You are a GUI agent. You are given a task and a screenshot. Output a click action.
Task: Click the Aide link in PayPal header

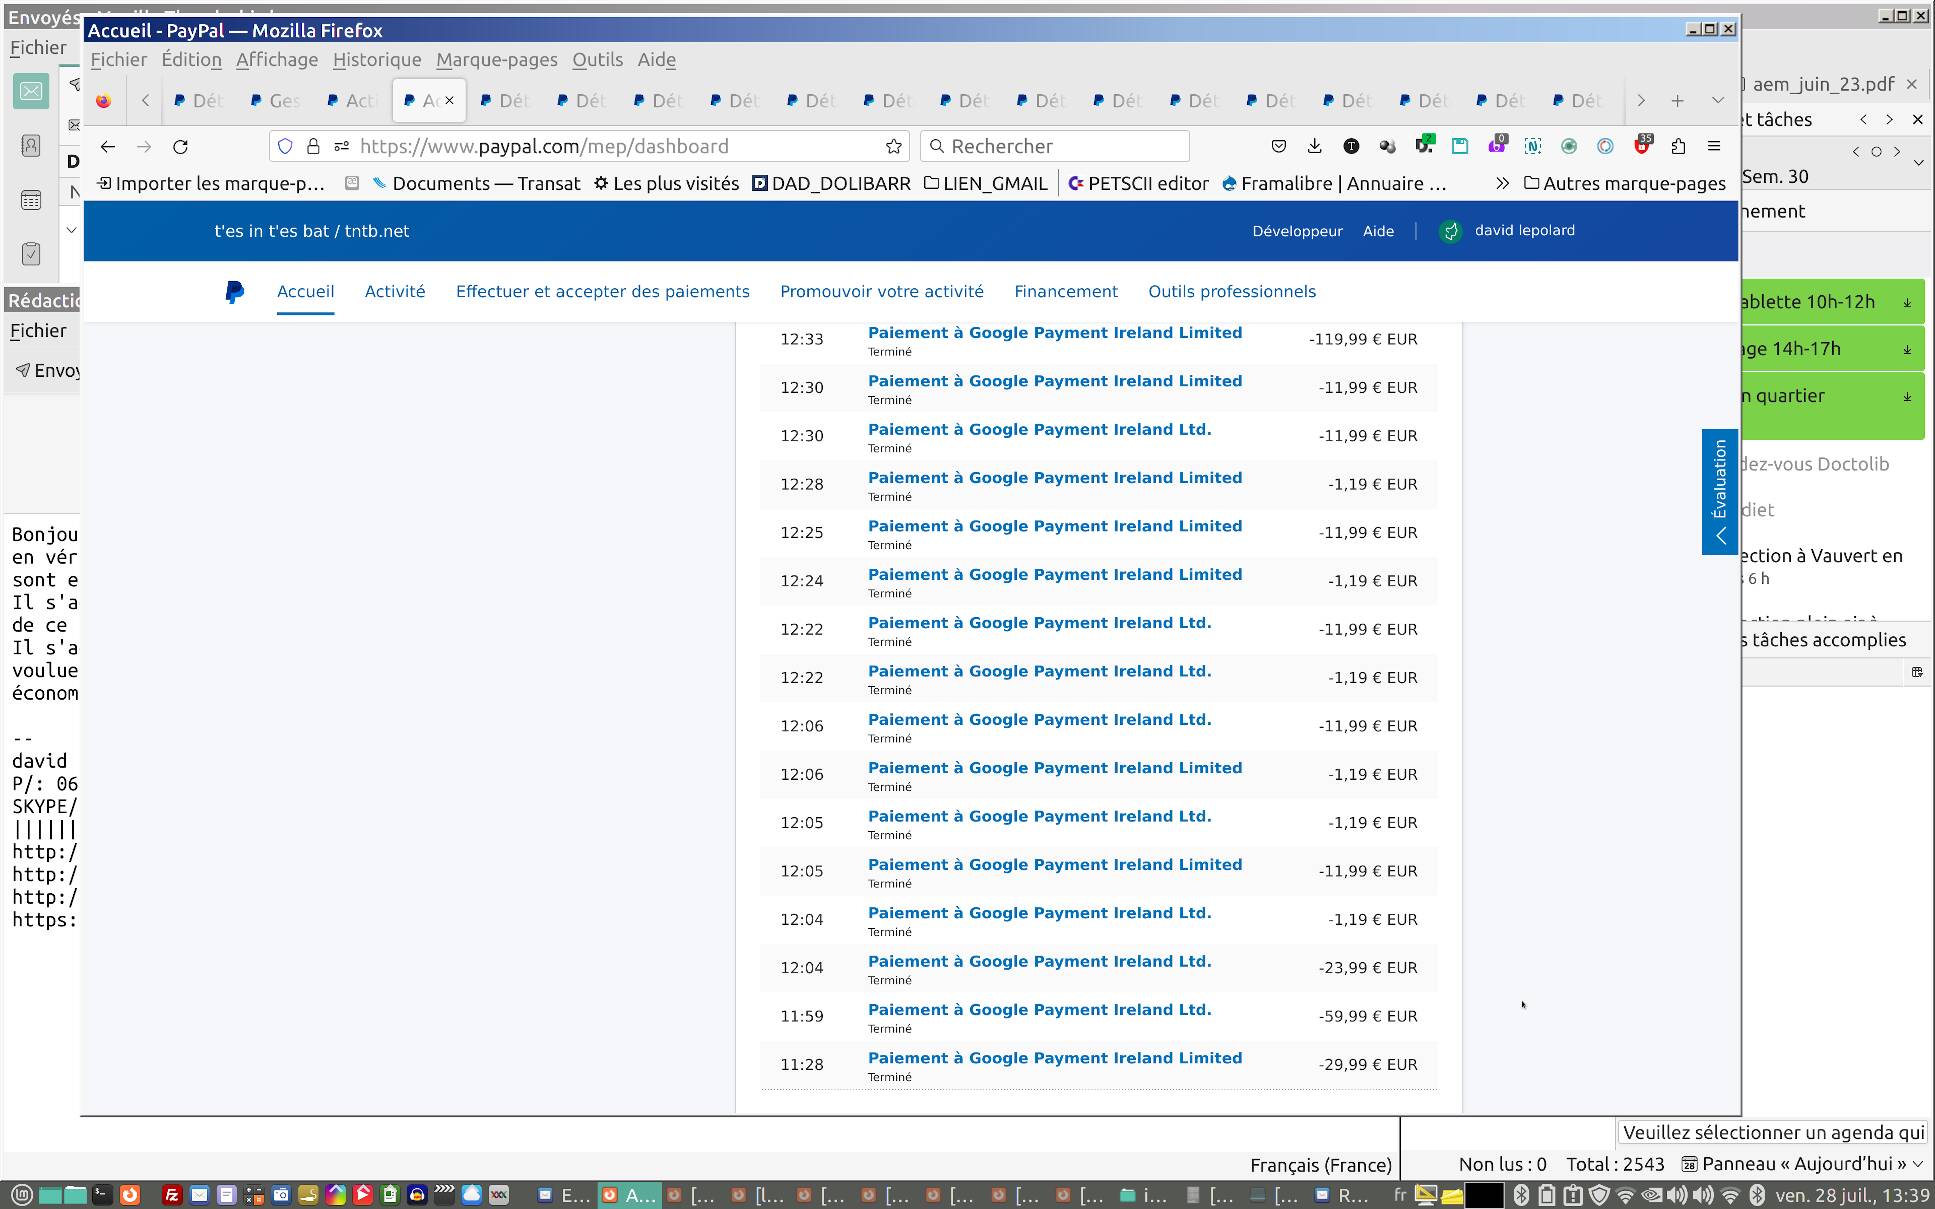point(1377,231)
